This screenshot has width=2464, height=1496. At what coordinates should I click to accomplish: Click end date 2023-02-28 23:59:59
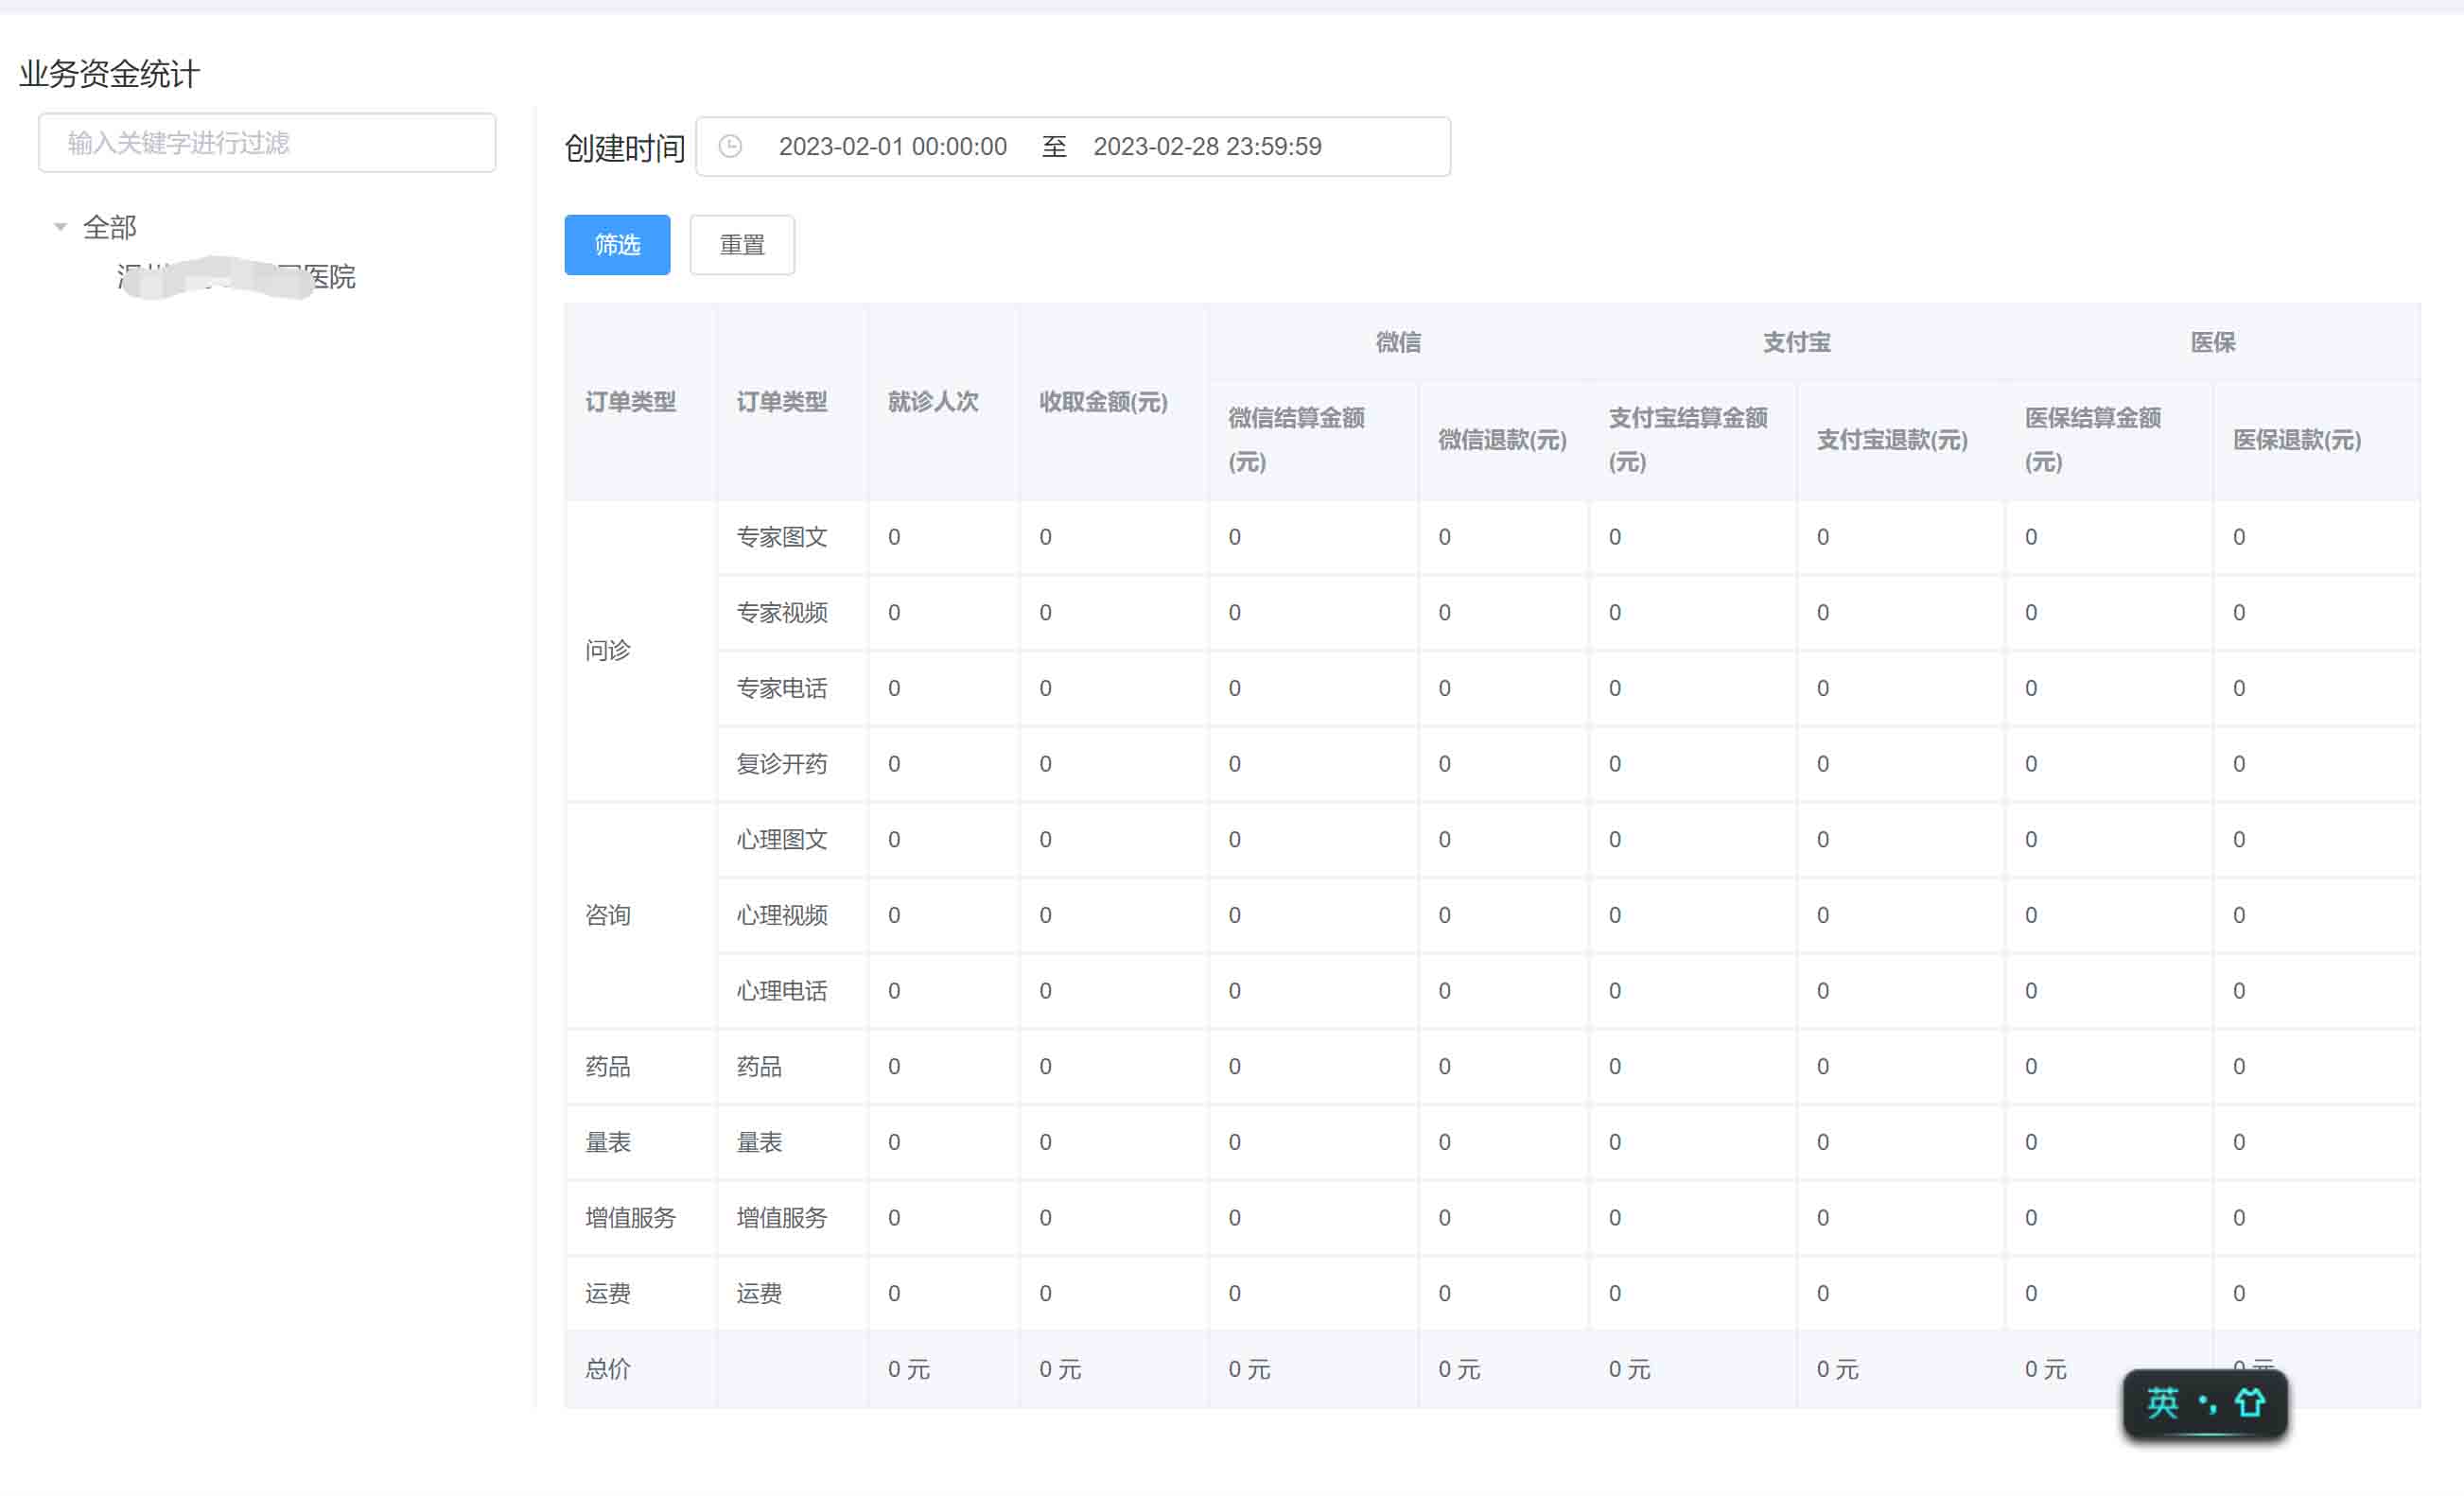point(1207,147)
